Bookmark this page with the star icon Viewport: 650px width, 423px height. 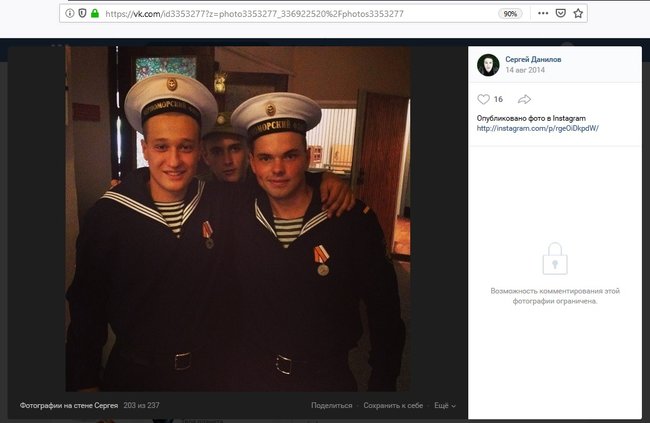pos(578,13)
